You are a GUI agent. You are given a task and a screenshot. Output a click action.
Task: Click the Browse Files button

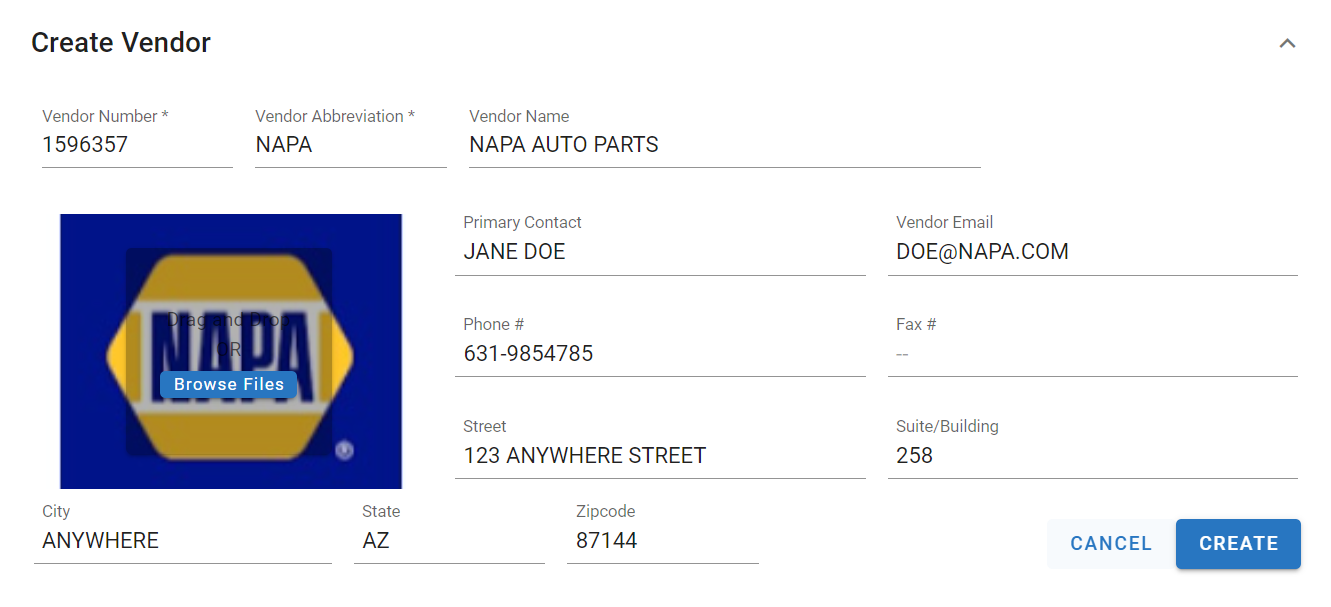click(229, 384)
